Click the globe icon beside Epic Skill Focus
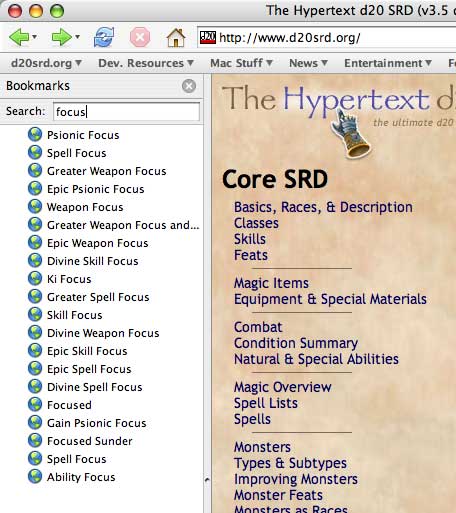The image size is (456, 513). (x=35, y=351)
